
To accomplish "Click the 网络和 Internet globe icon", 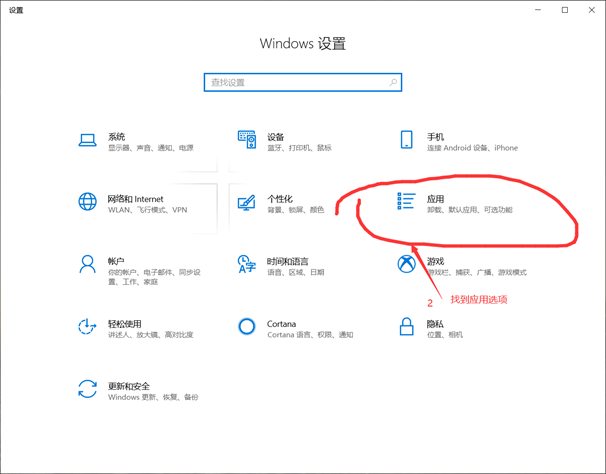I will point(87,201).
